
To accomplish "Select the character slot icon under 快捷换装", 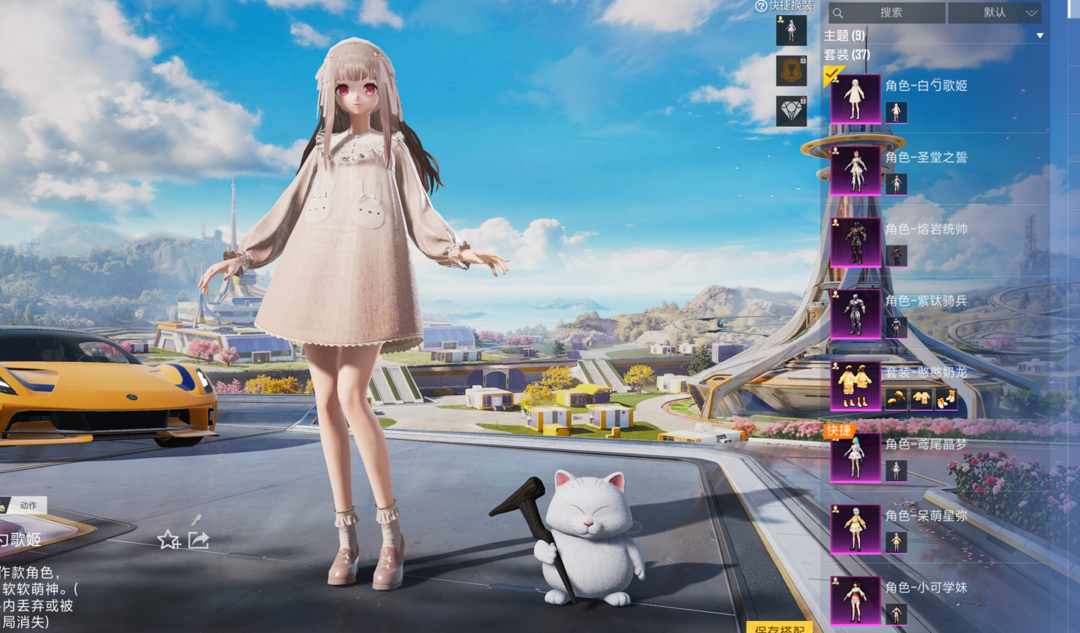I will [791, 31].
